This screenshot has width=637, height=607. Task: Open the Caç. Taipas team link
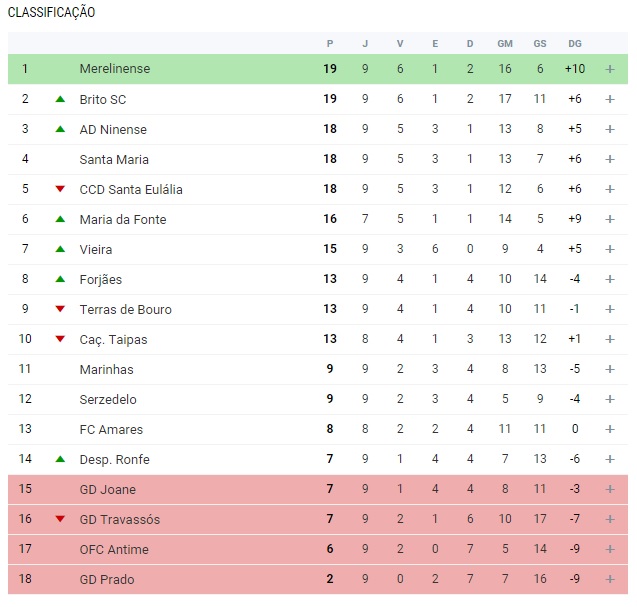(x=113, y=340)
